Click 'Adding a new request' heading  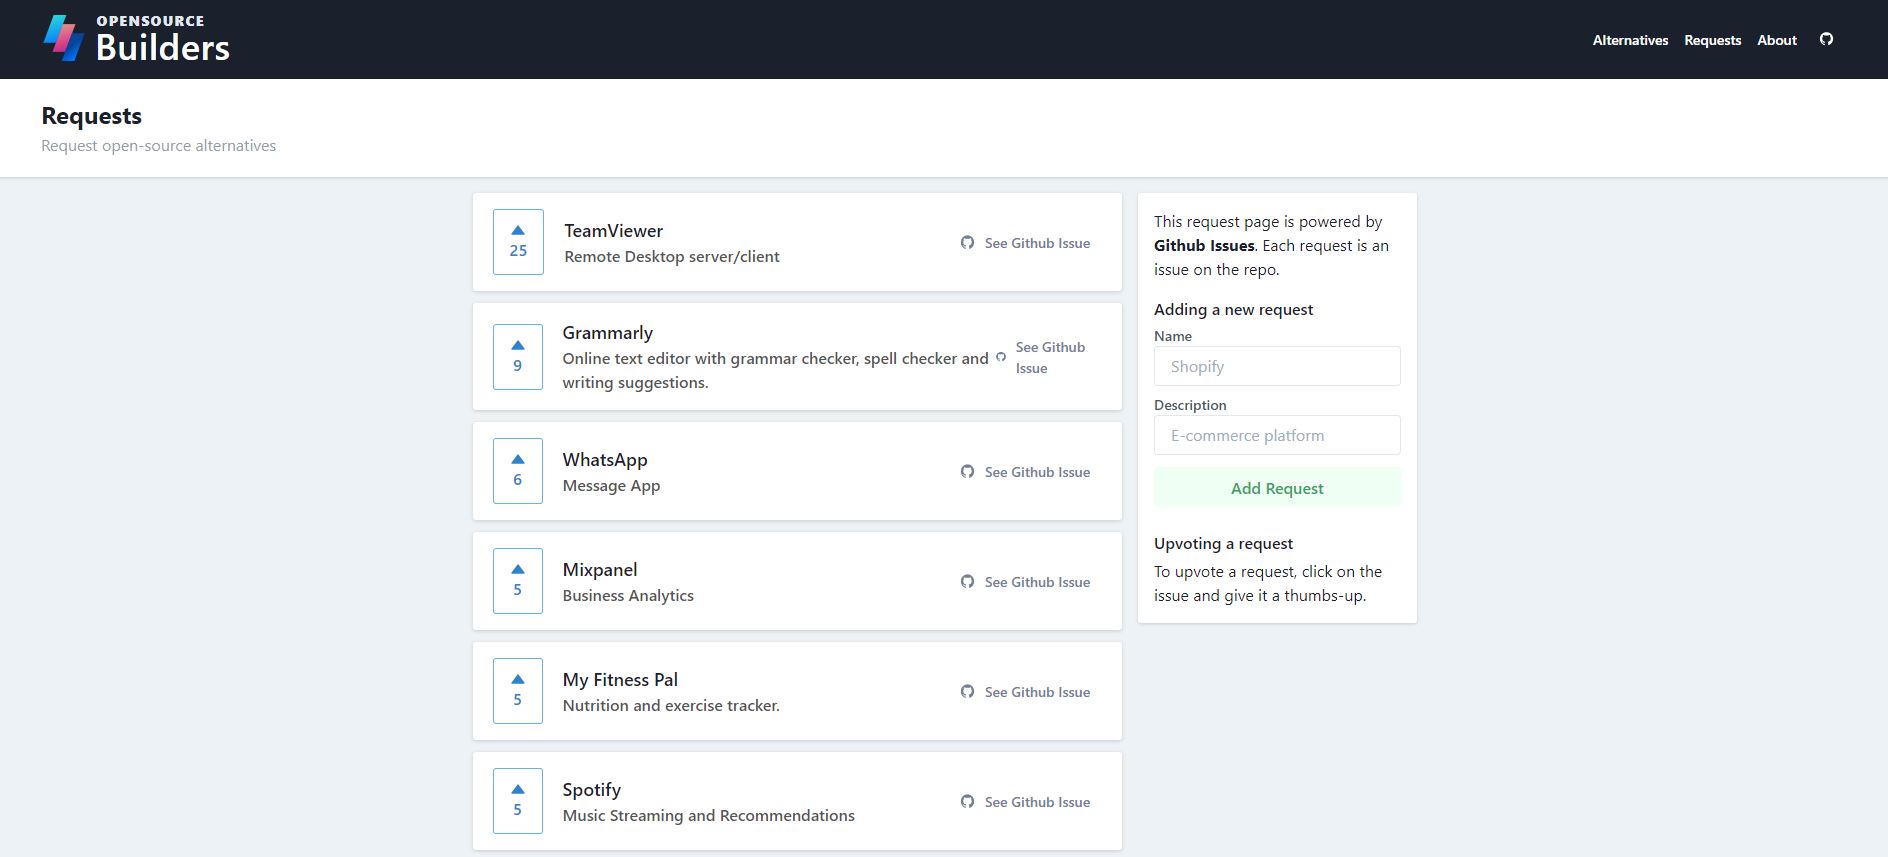[x=1233, y=310]
